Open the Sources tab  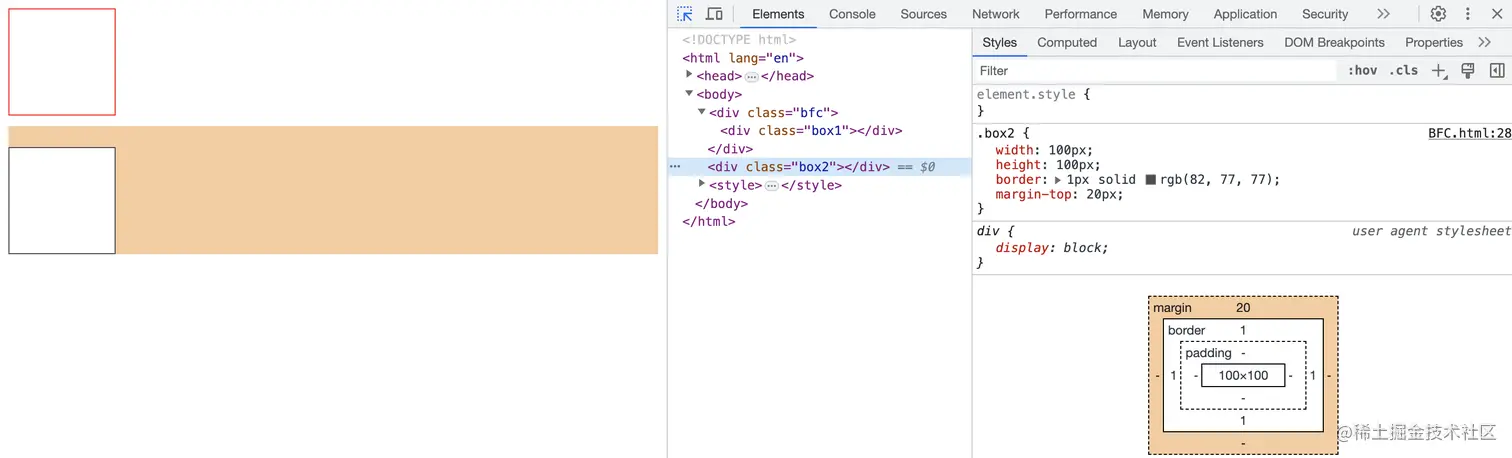[x=923, y=14]
